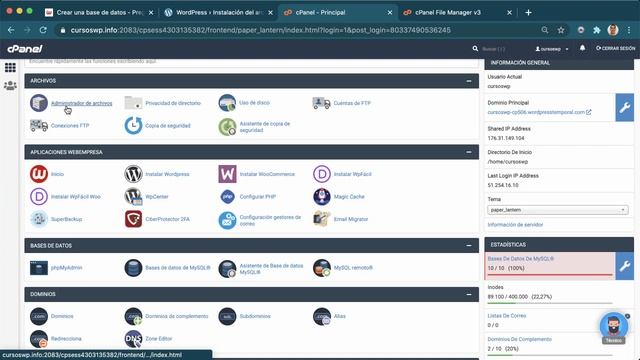This screenshot has height=360, width=640.
Task: Open the phpMyAdmin icon
Action: 39,268
